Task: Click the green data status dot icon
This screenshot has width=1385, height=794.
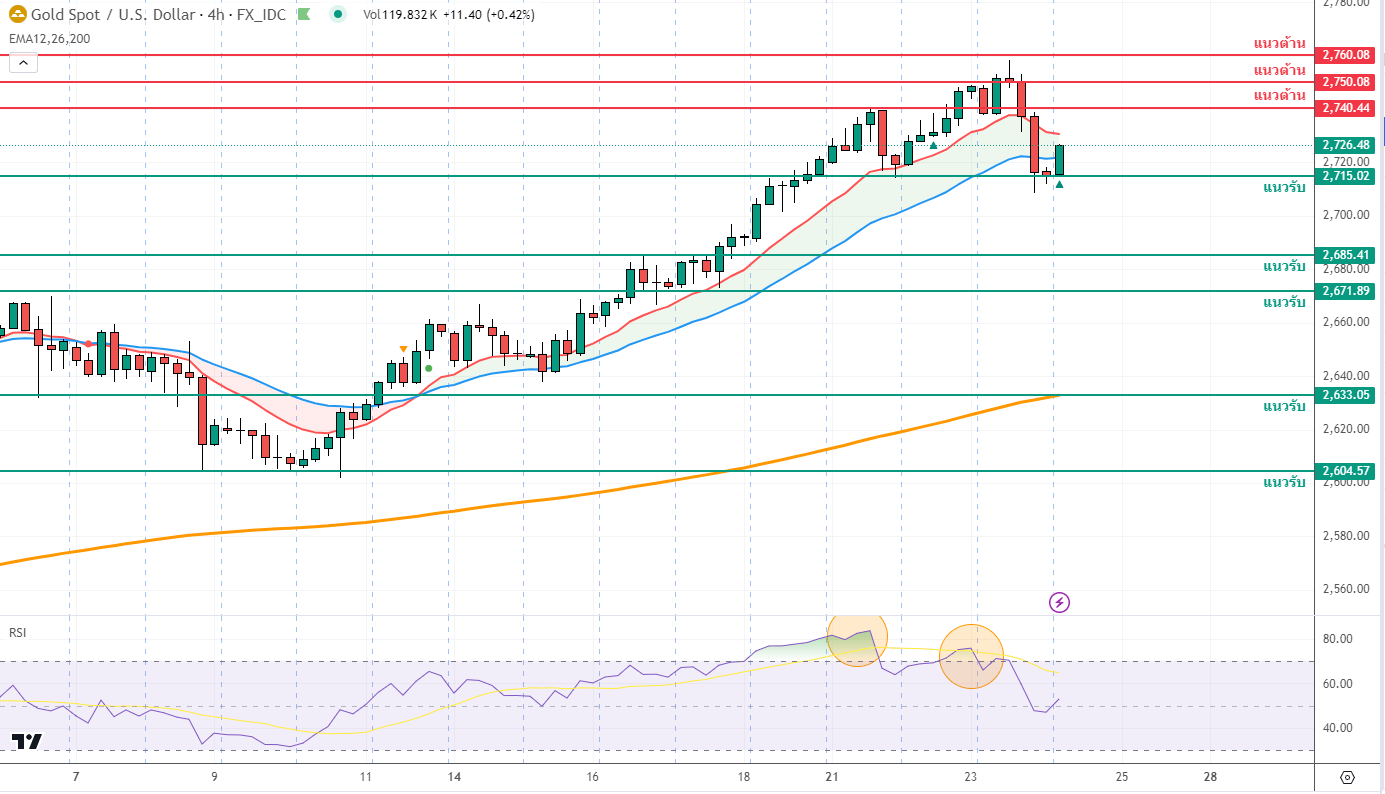Action: pyautogui.click(x=340, y=14)
